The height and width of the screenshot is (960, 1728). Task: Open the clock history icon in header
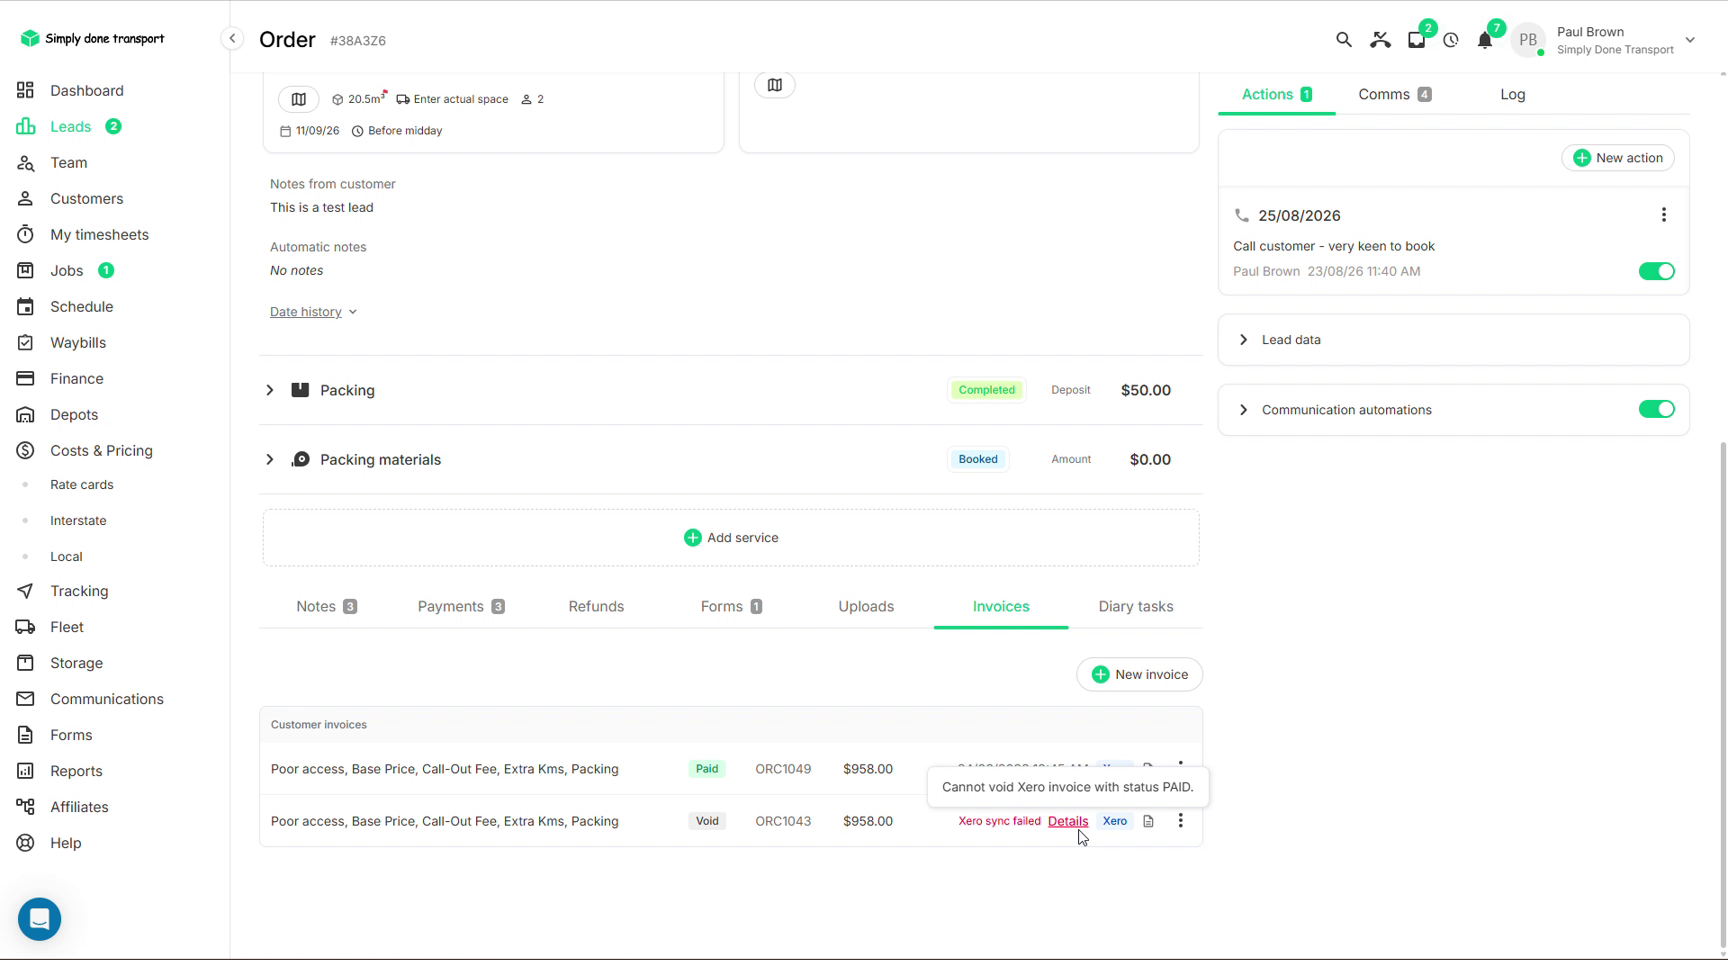1451,40
